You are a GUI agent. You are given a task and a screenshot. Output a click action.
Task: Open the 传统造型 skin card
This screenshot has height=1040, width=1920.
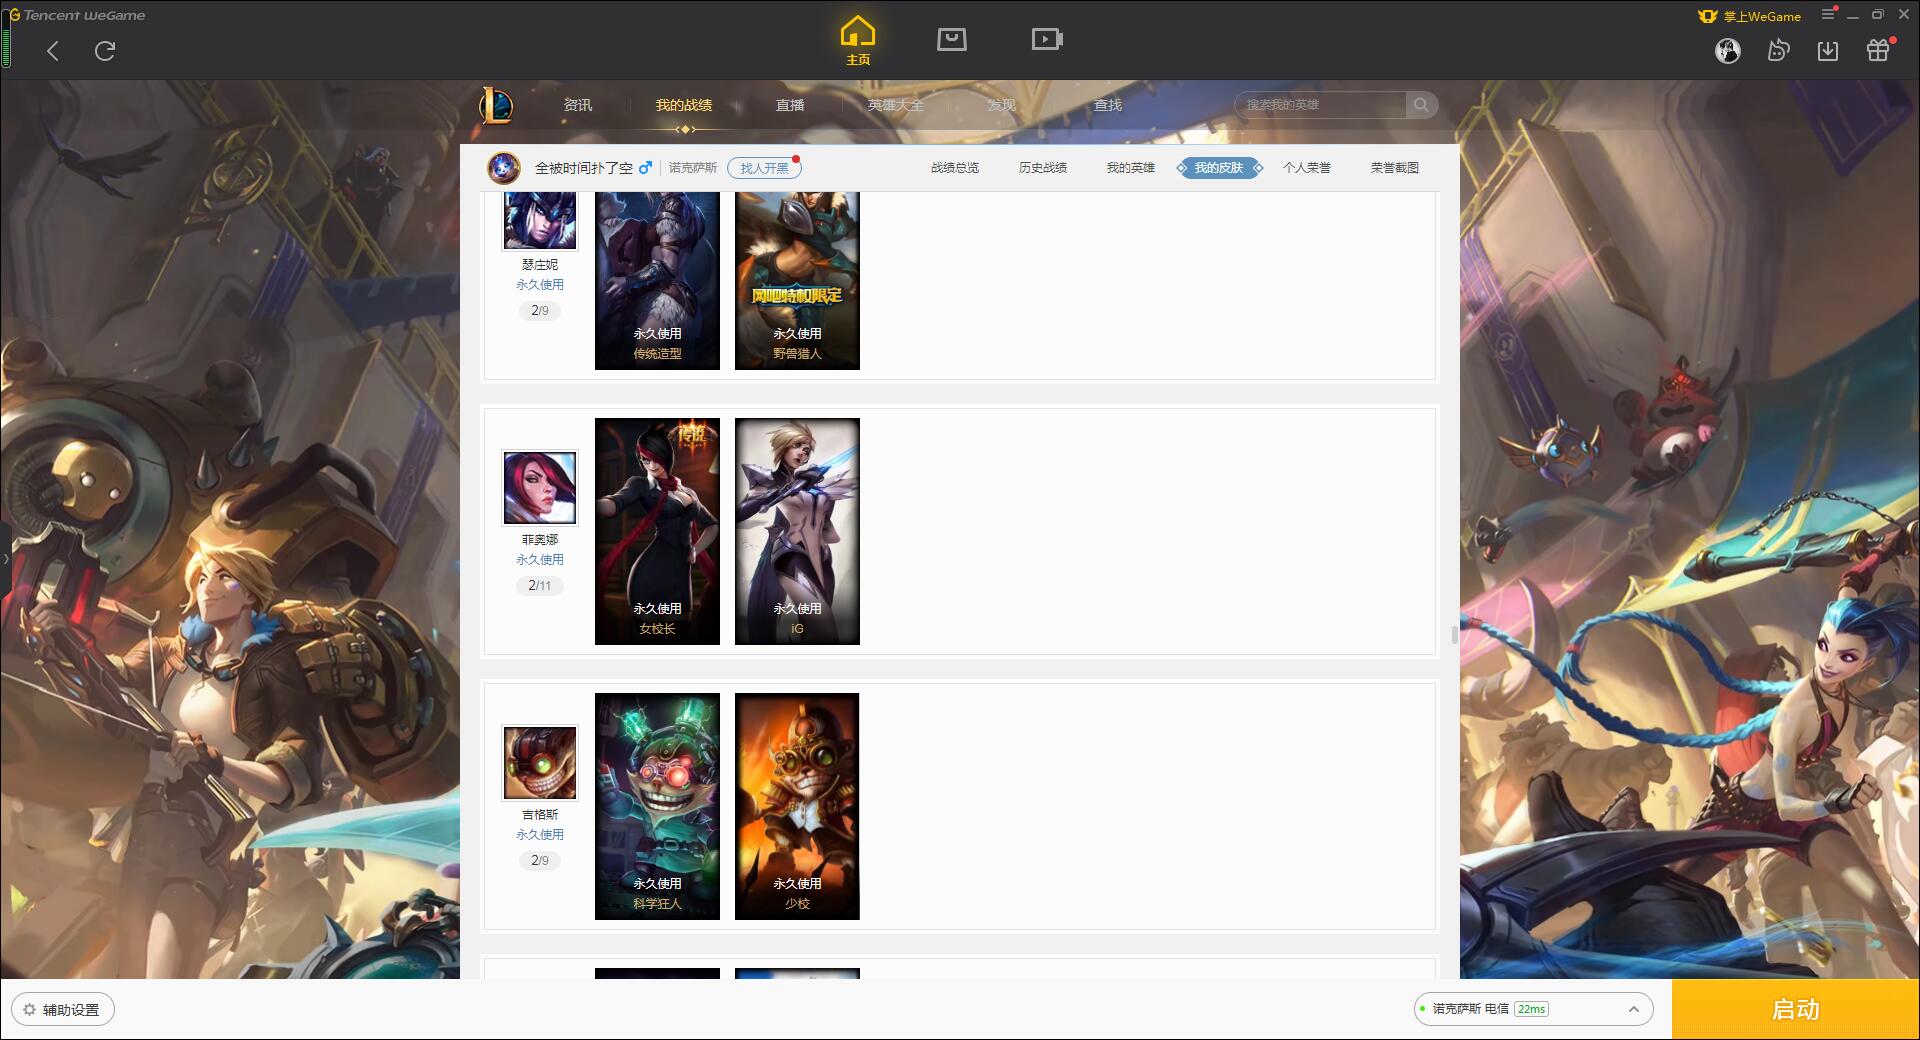[x=657, y=281]
